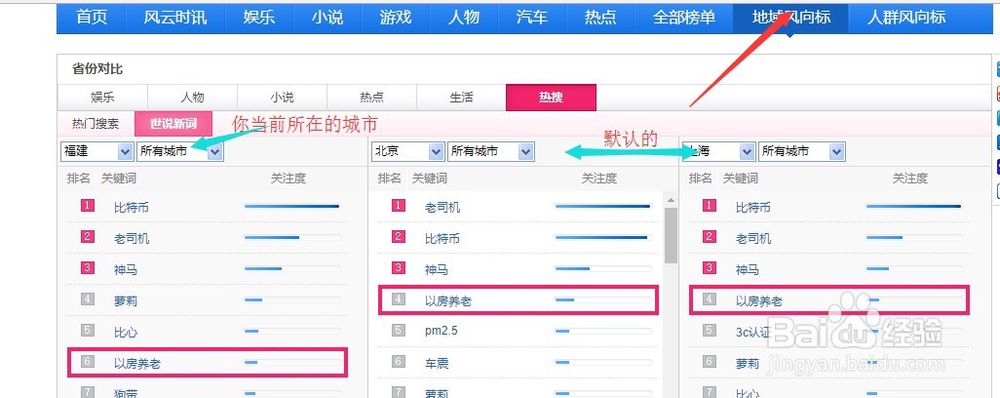This screenshot has height=398, width=1000.
Task: Select 娱乐 category under 省份对比
Action: point(103,98)
